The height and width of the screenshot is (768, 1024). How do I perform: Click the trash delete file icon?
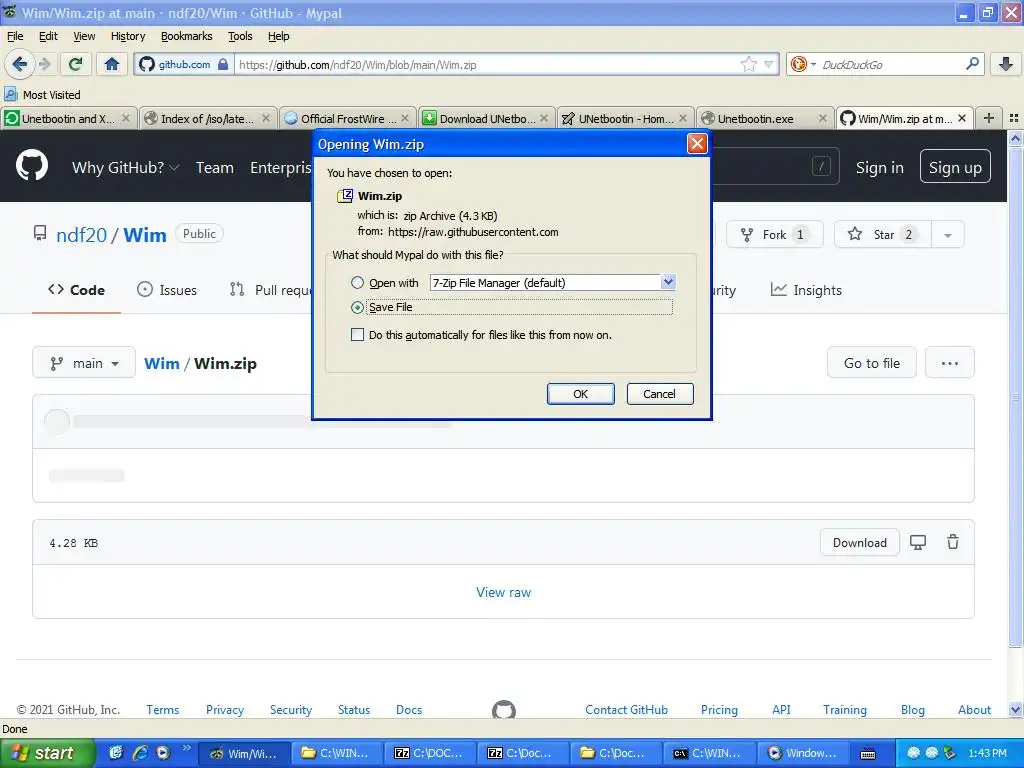pos(953,542)
